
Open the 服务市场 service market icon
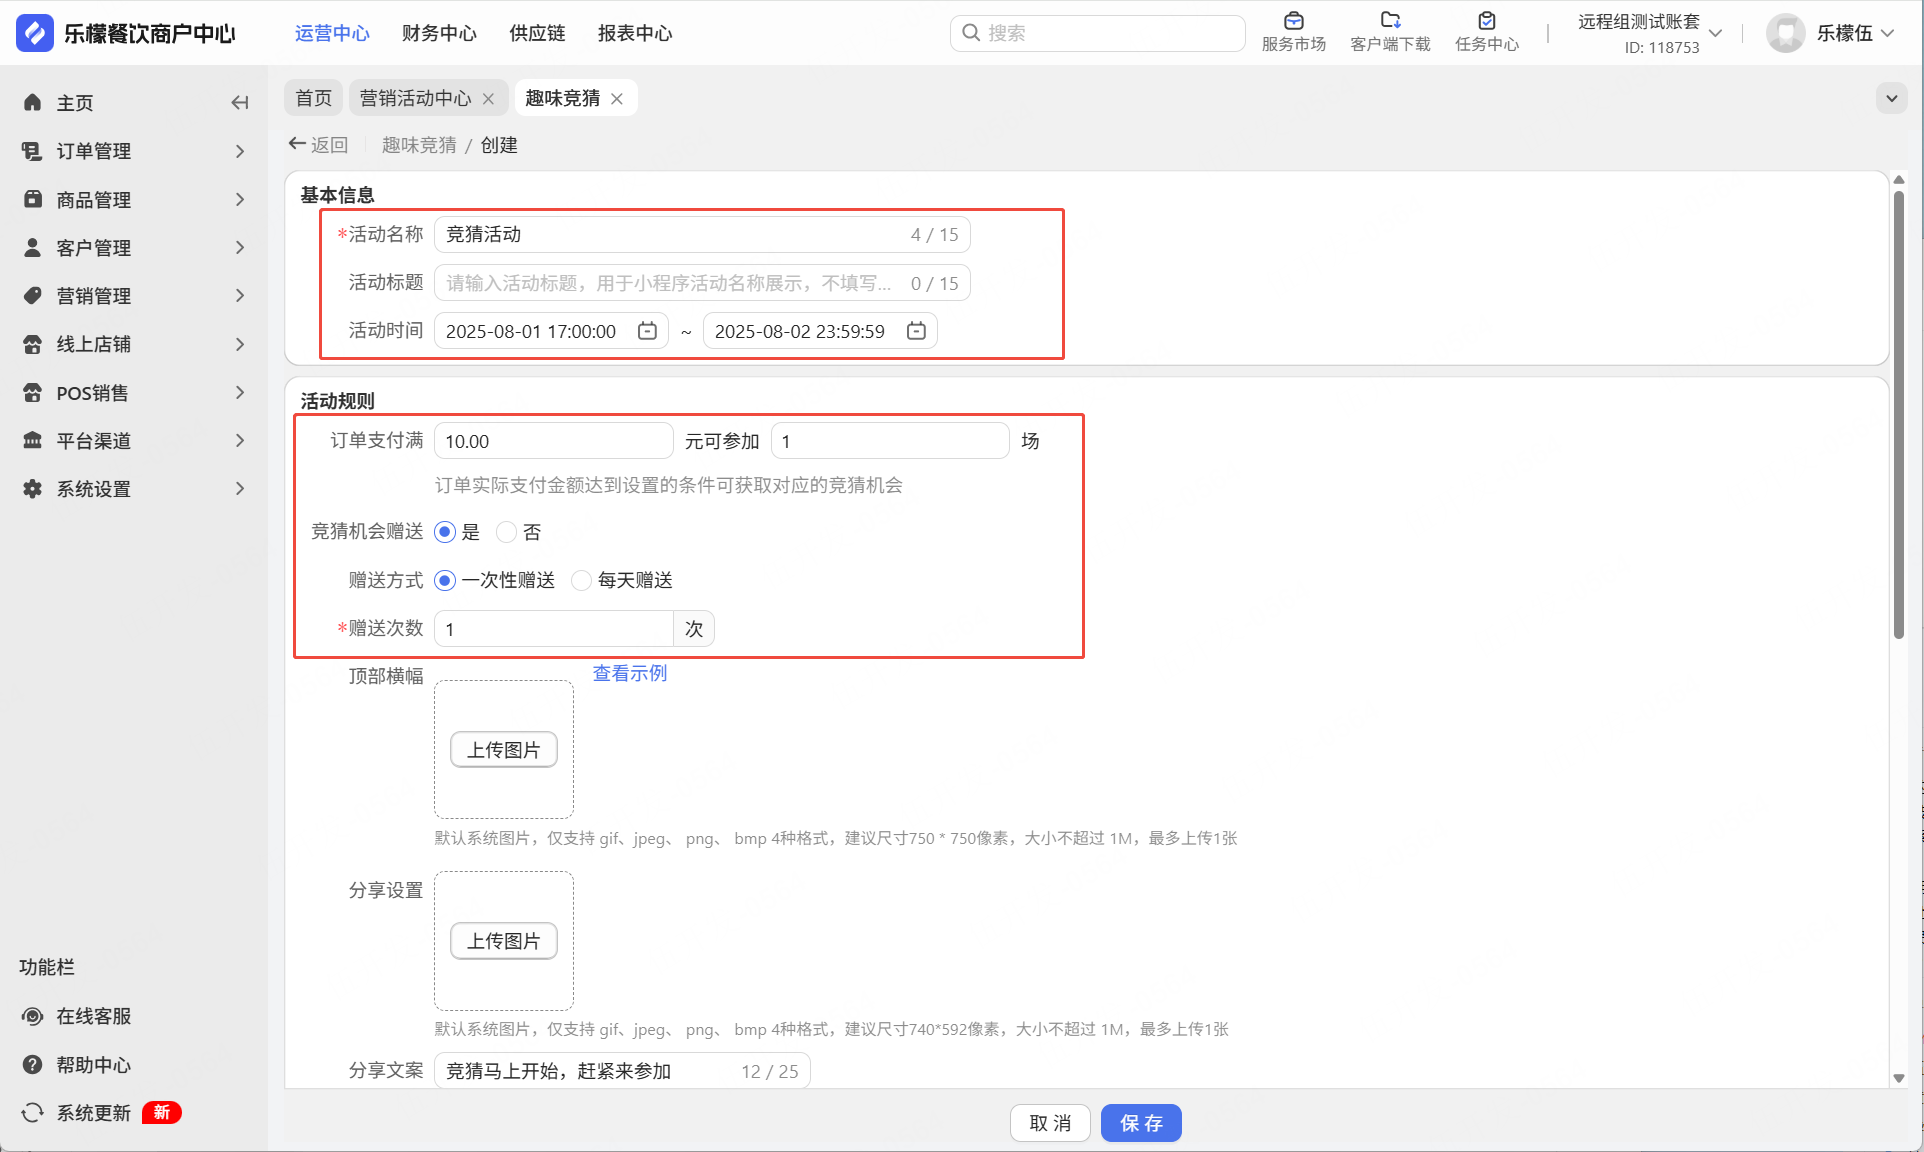(x=1293, y=21)
